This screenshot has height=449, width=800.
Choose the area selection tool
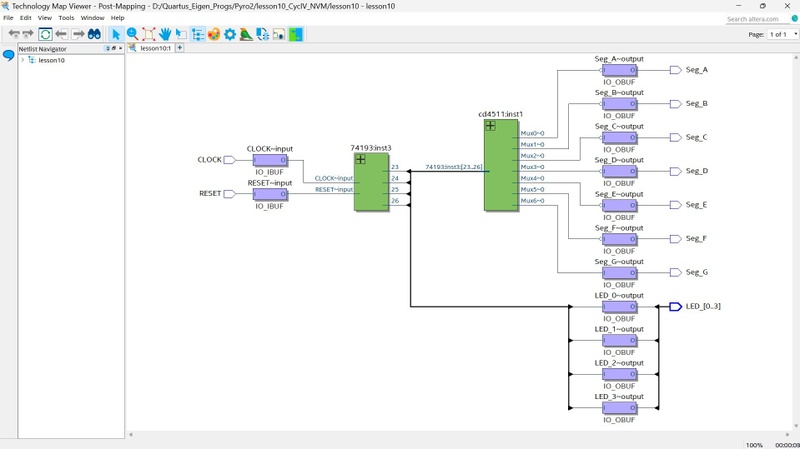[181, 34]
